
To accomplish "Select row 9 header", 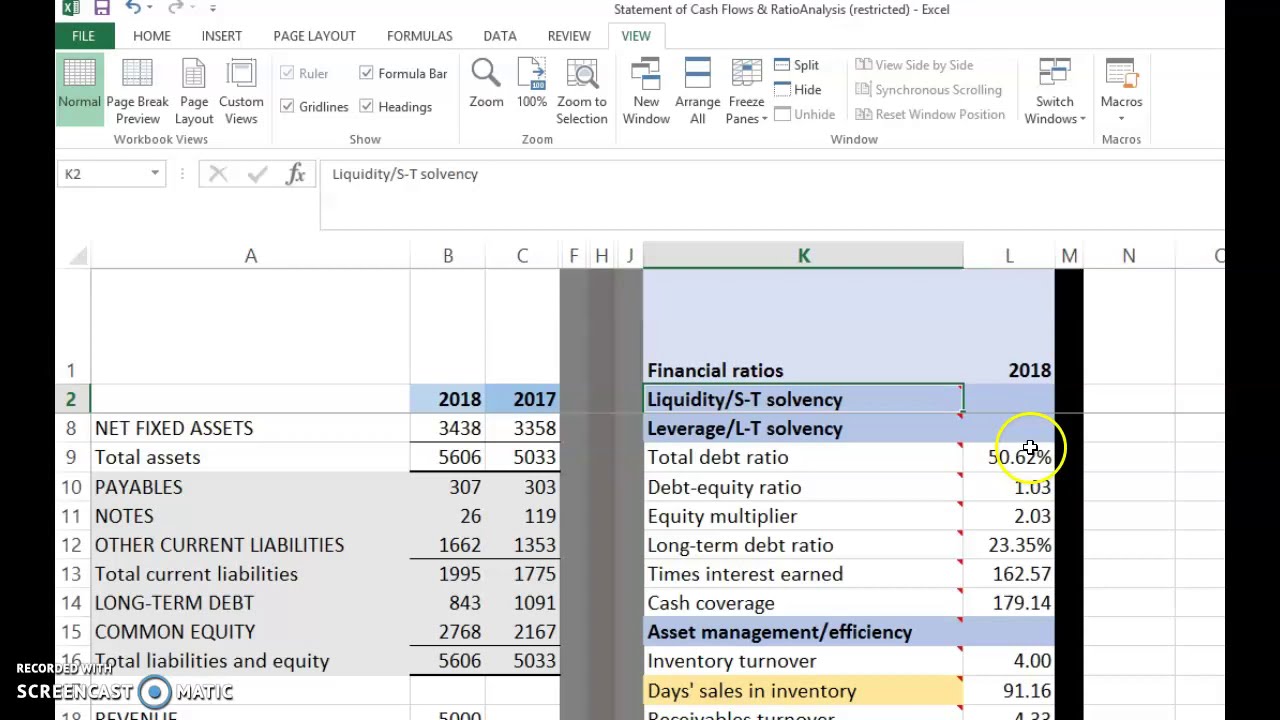I will (72, 457).
